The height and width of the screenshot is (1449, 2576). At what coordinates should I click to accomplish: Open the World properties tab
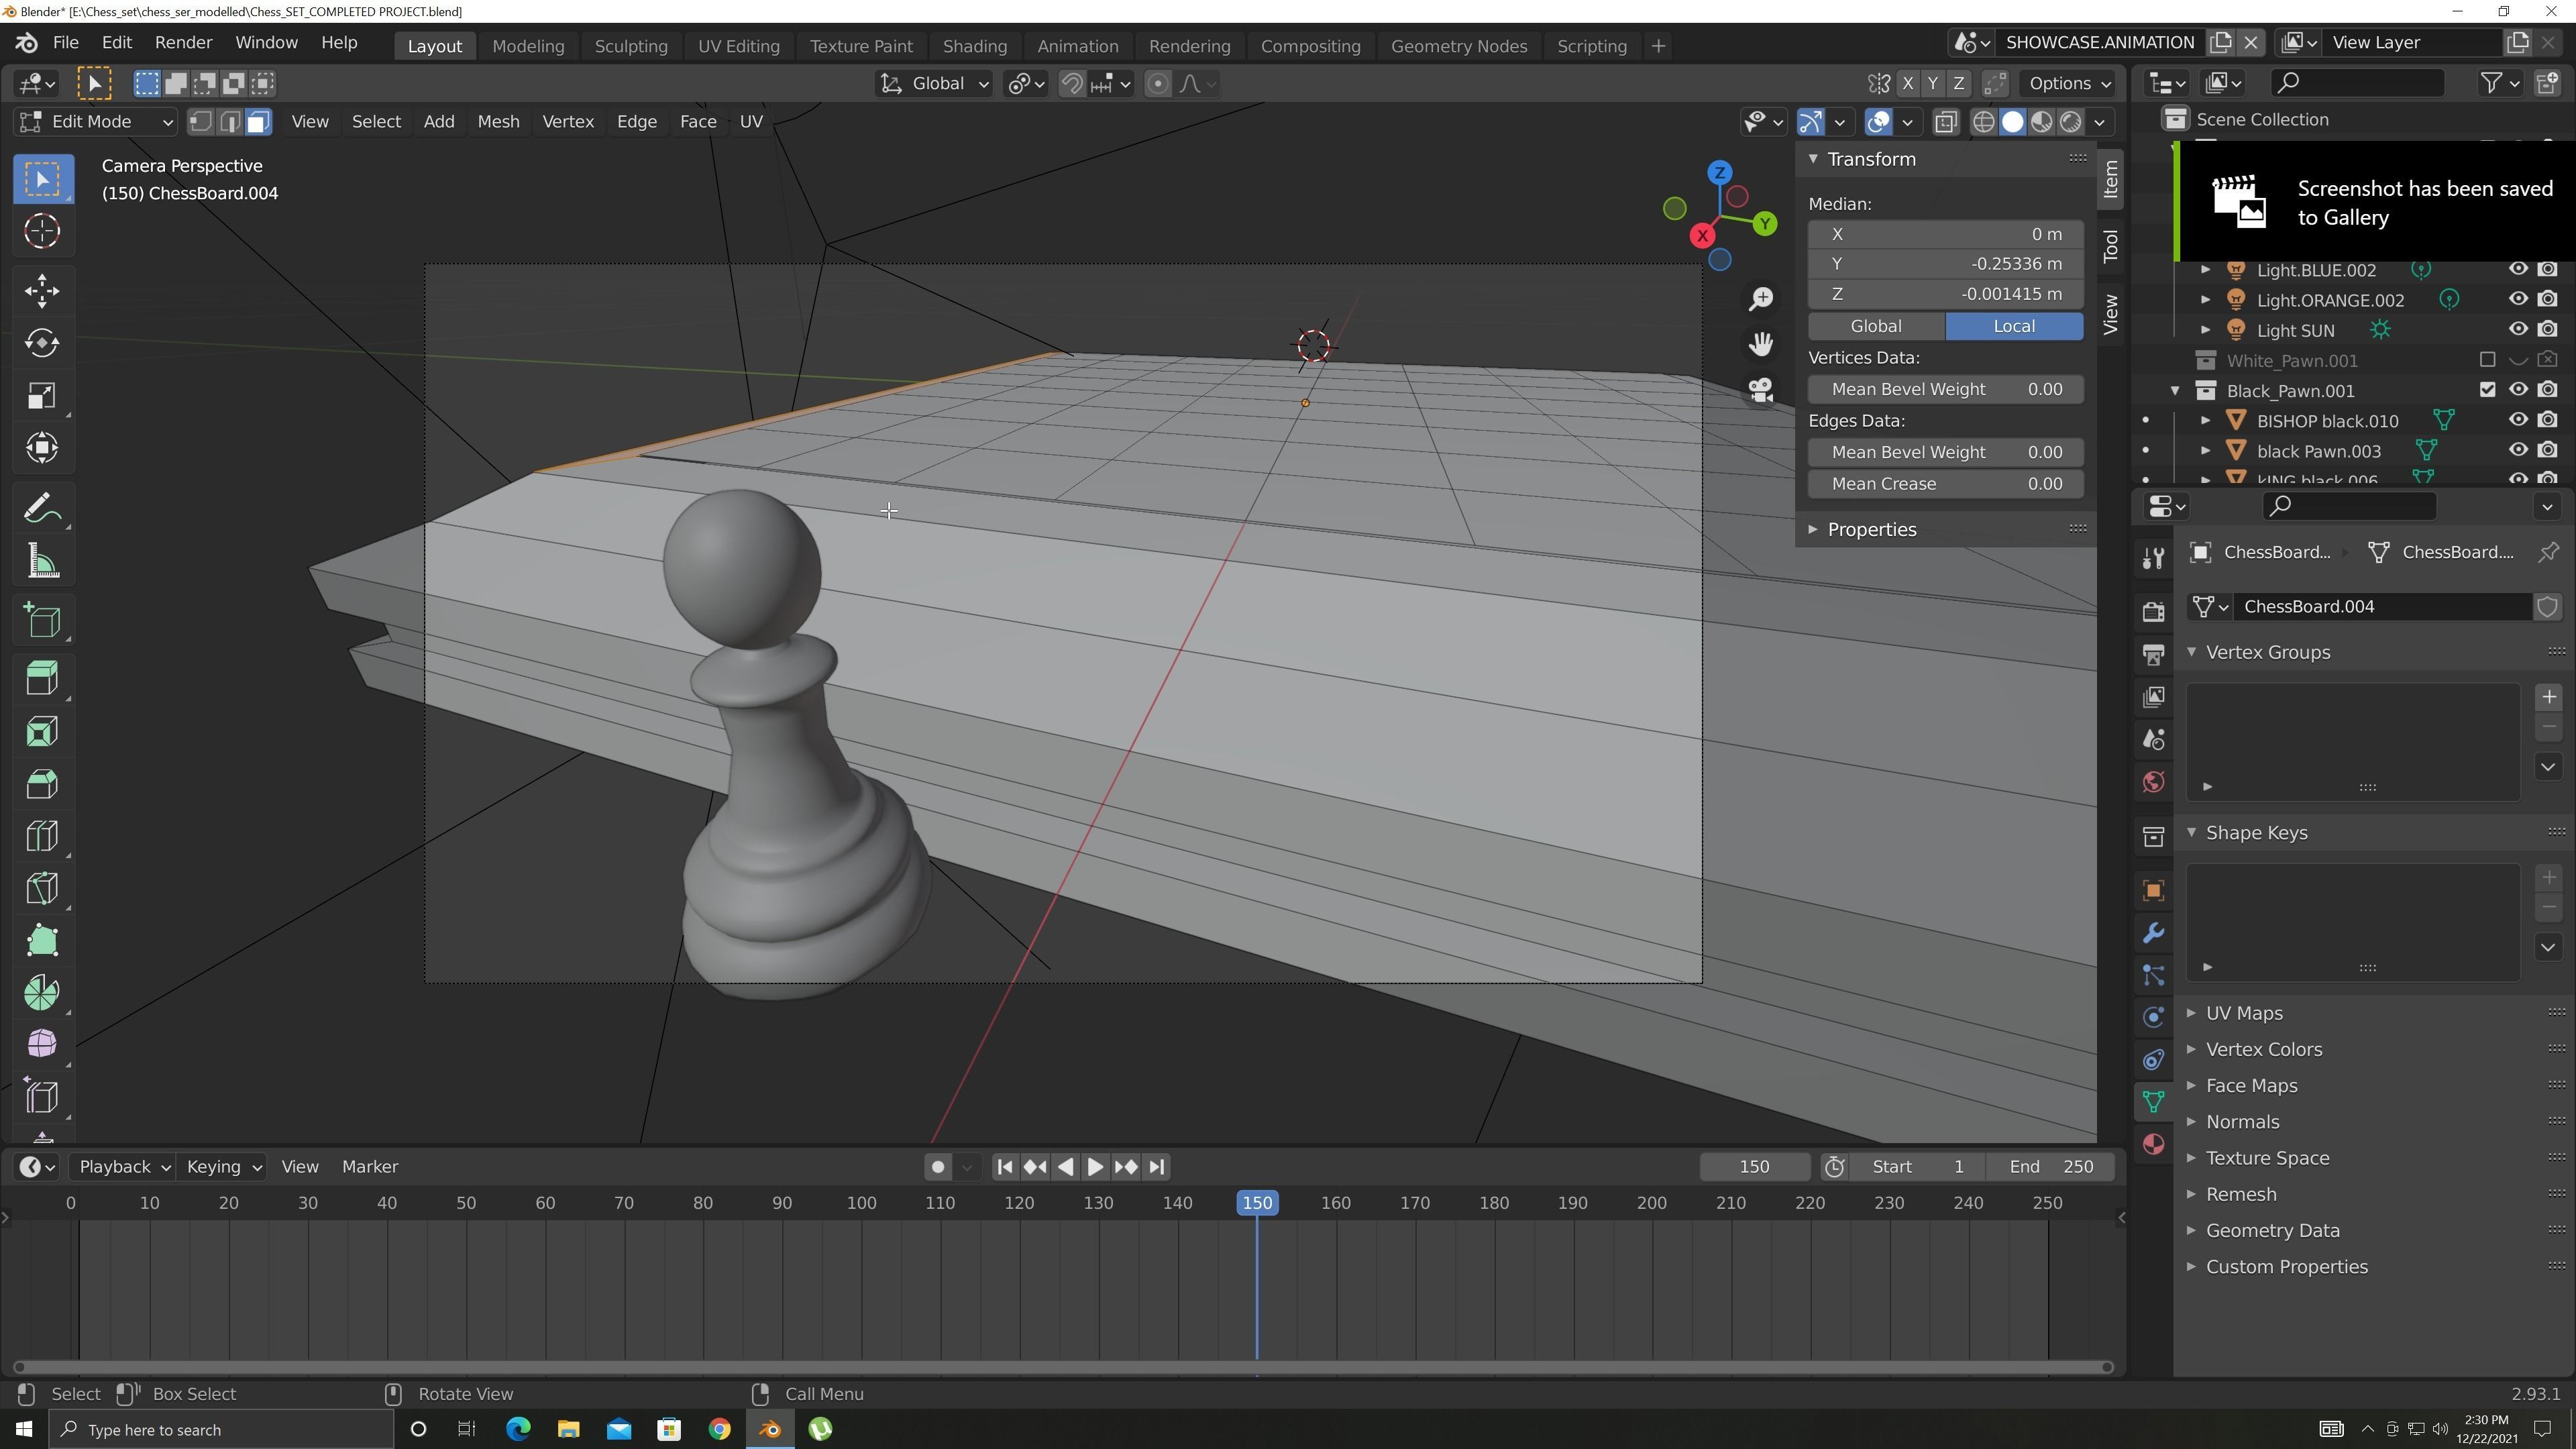click(2153, 782)
